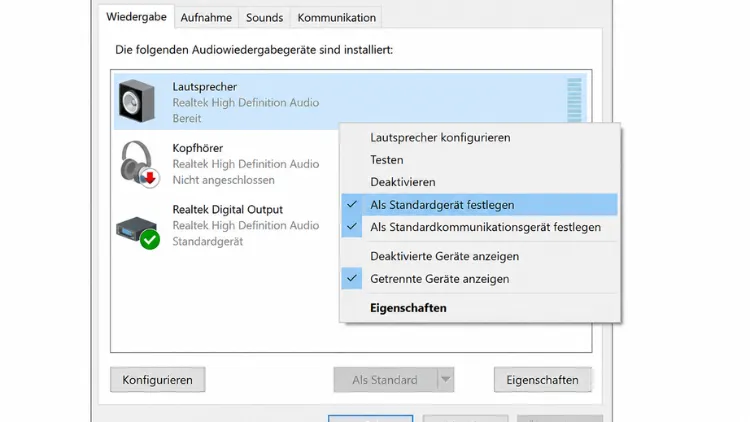
Task: Toggle Getrennte Geräte anzeigen
Action: point(480,279)
